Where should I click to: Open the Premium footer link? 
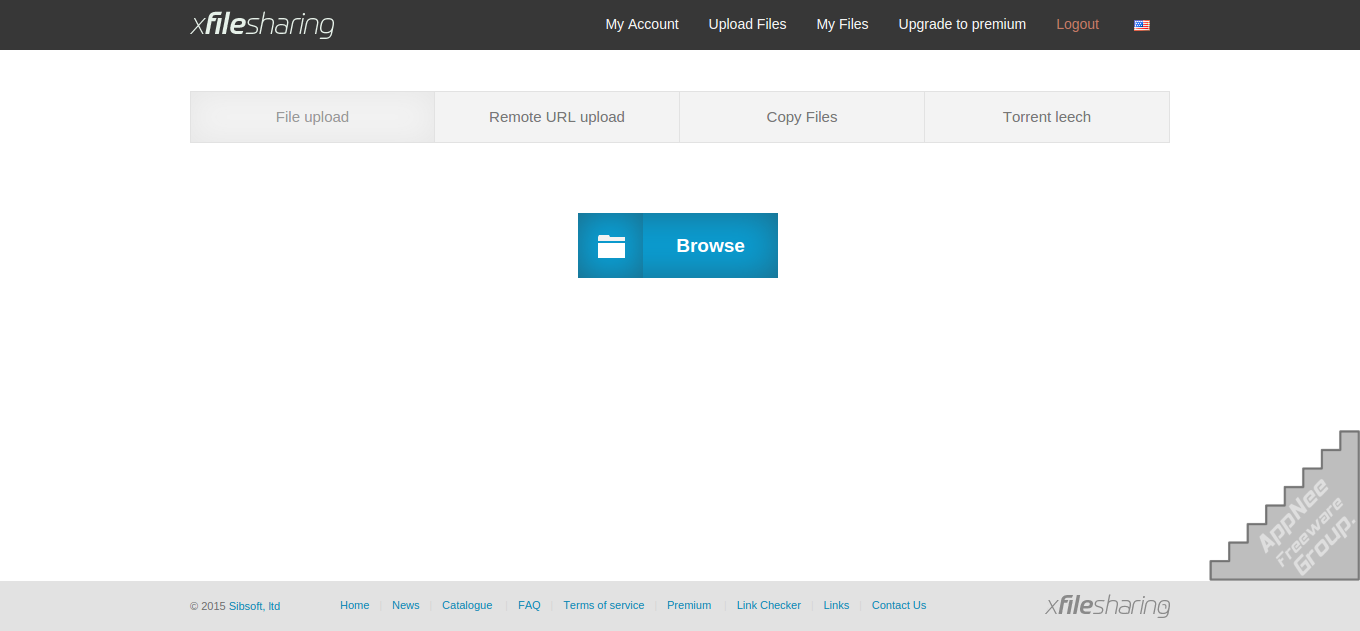pyautogui.click(x=689, y=605)
